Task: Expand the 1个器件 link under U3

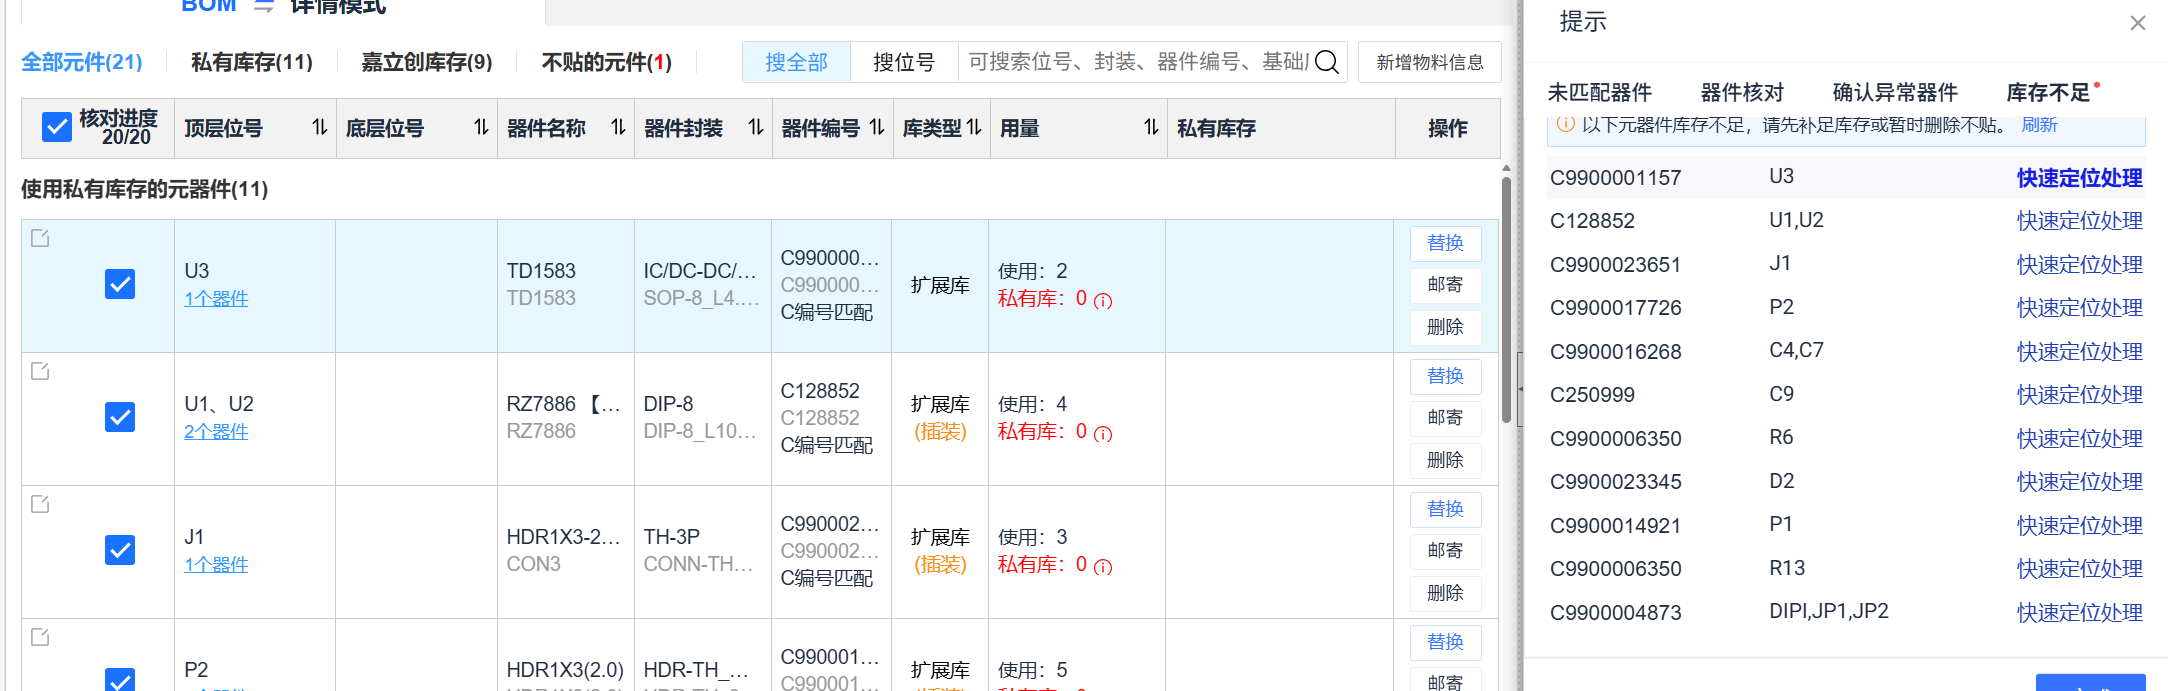Action: [x=216, y=299]
